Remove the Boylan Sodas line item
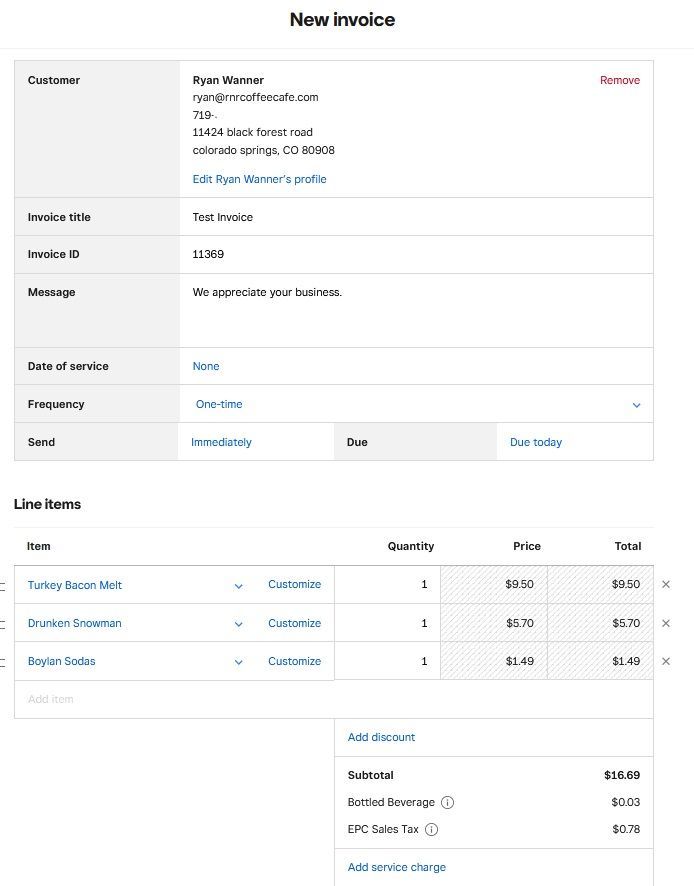The image size is (694, 886). 666,661
